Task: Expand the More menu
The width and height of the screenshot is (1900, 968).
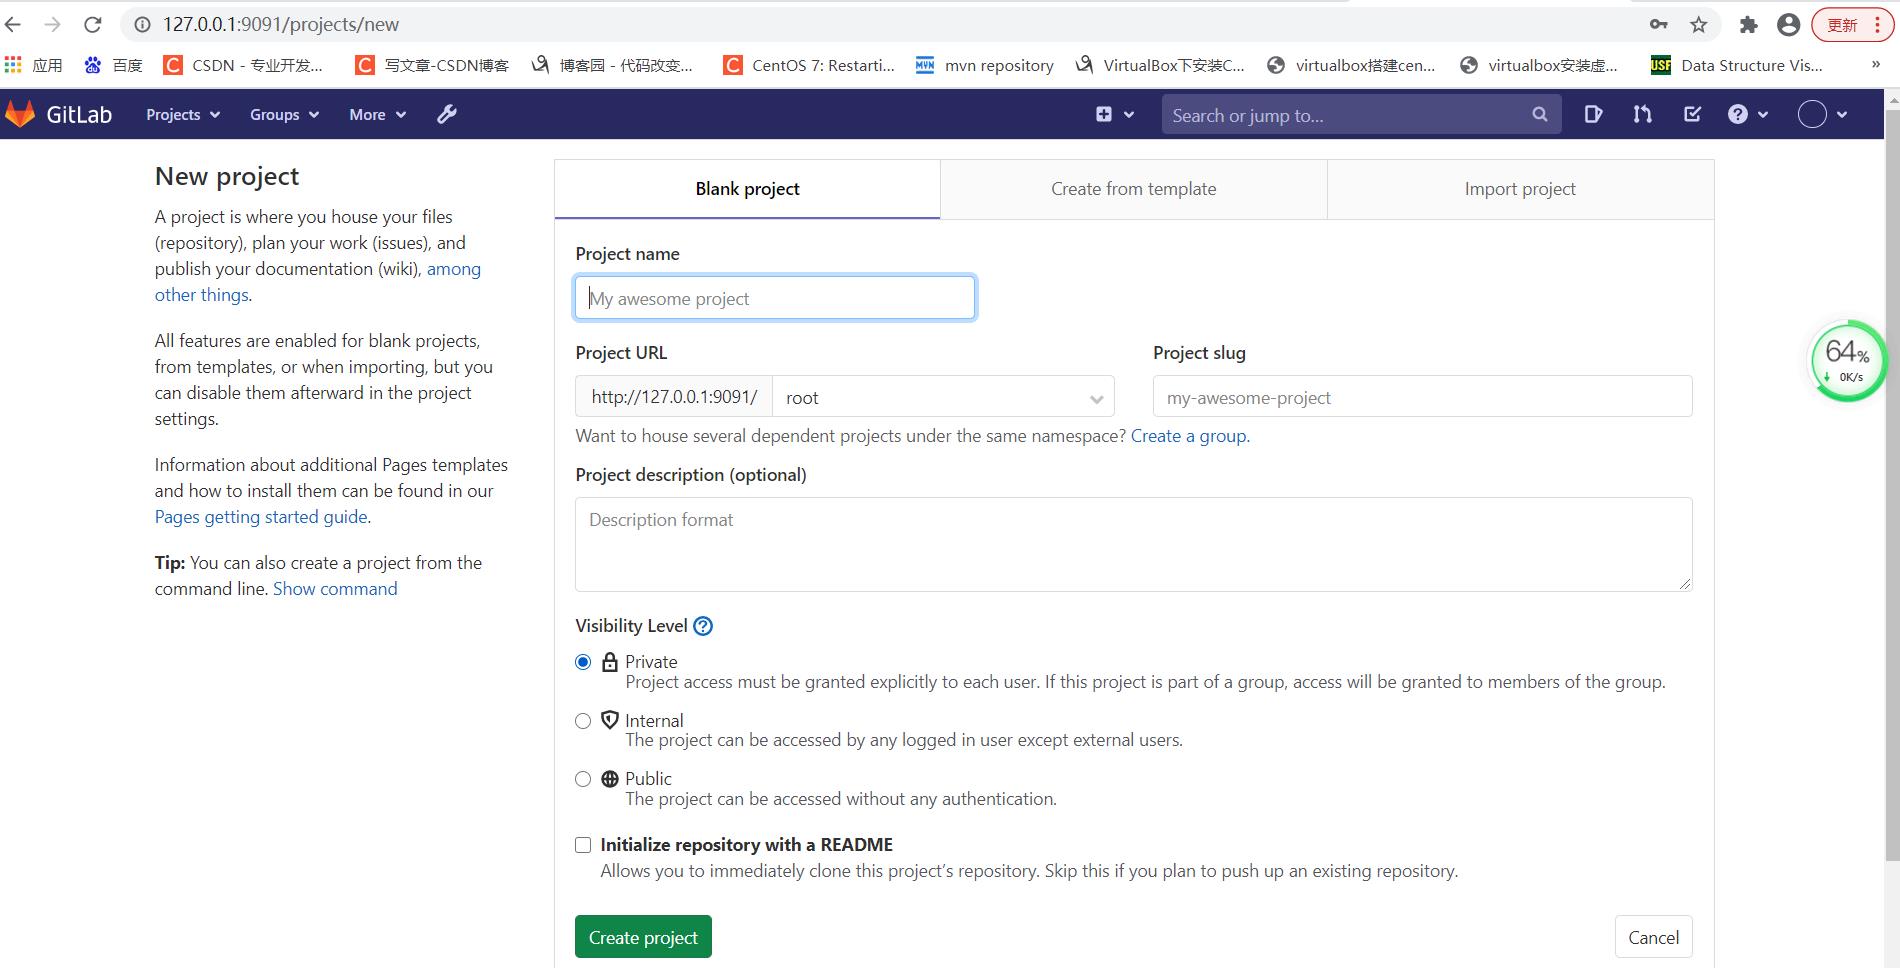Action: (x=378, y=114)
